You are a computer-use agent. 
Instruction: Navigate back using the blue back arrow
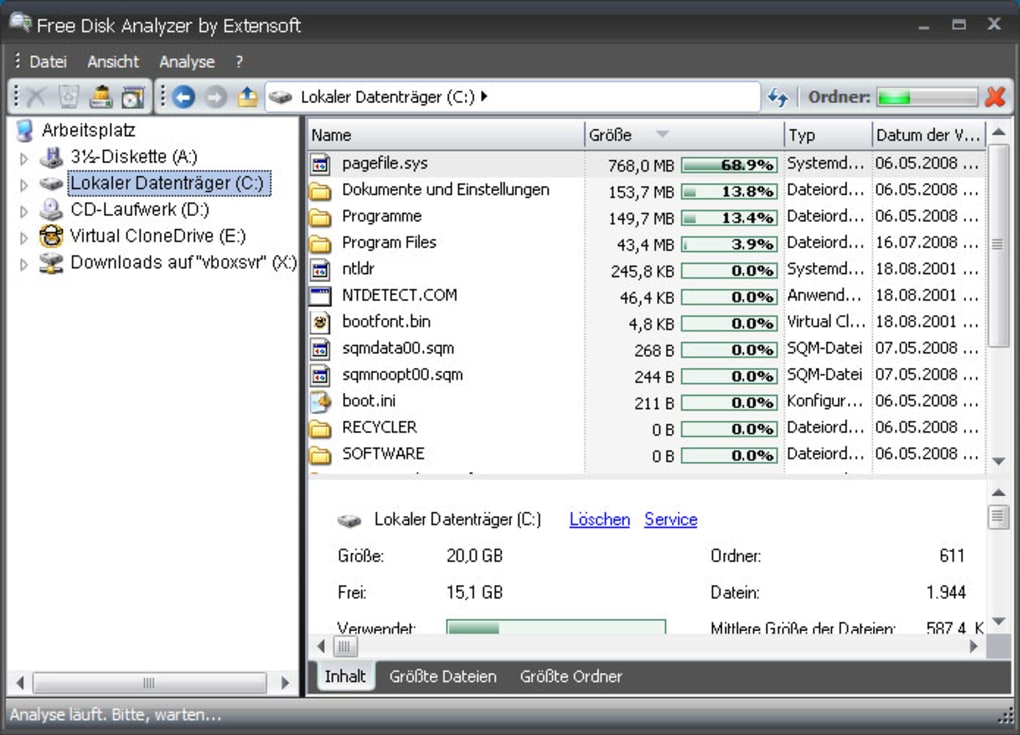[184, 96]
